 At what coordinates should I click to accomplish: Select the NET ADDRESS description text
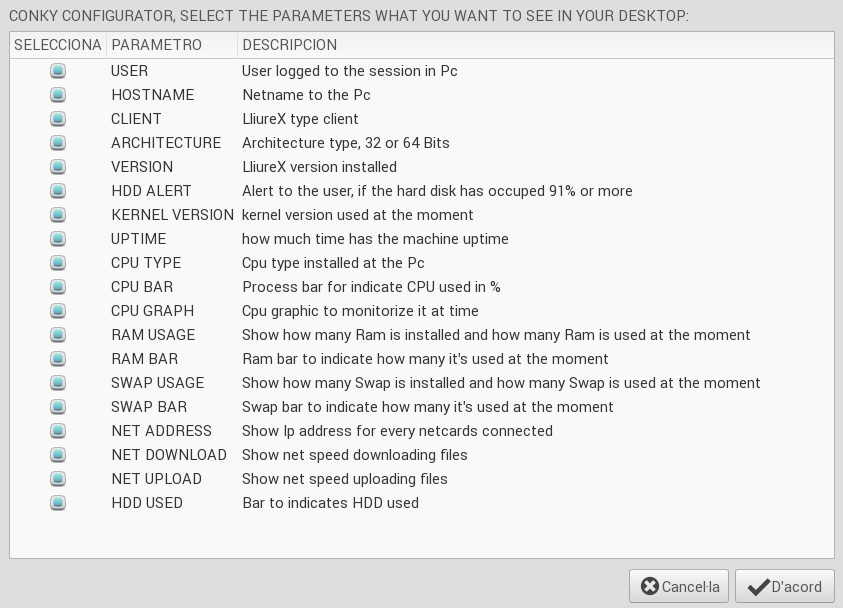(397, 431)
